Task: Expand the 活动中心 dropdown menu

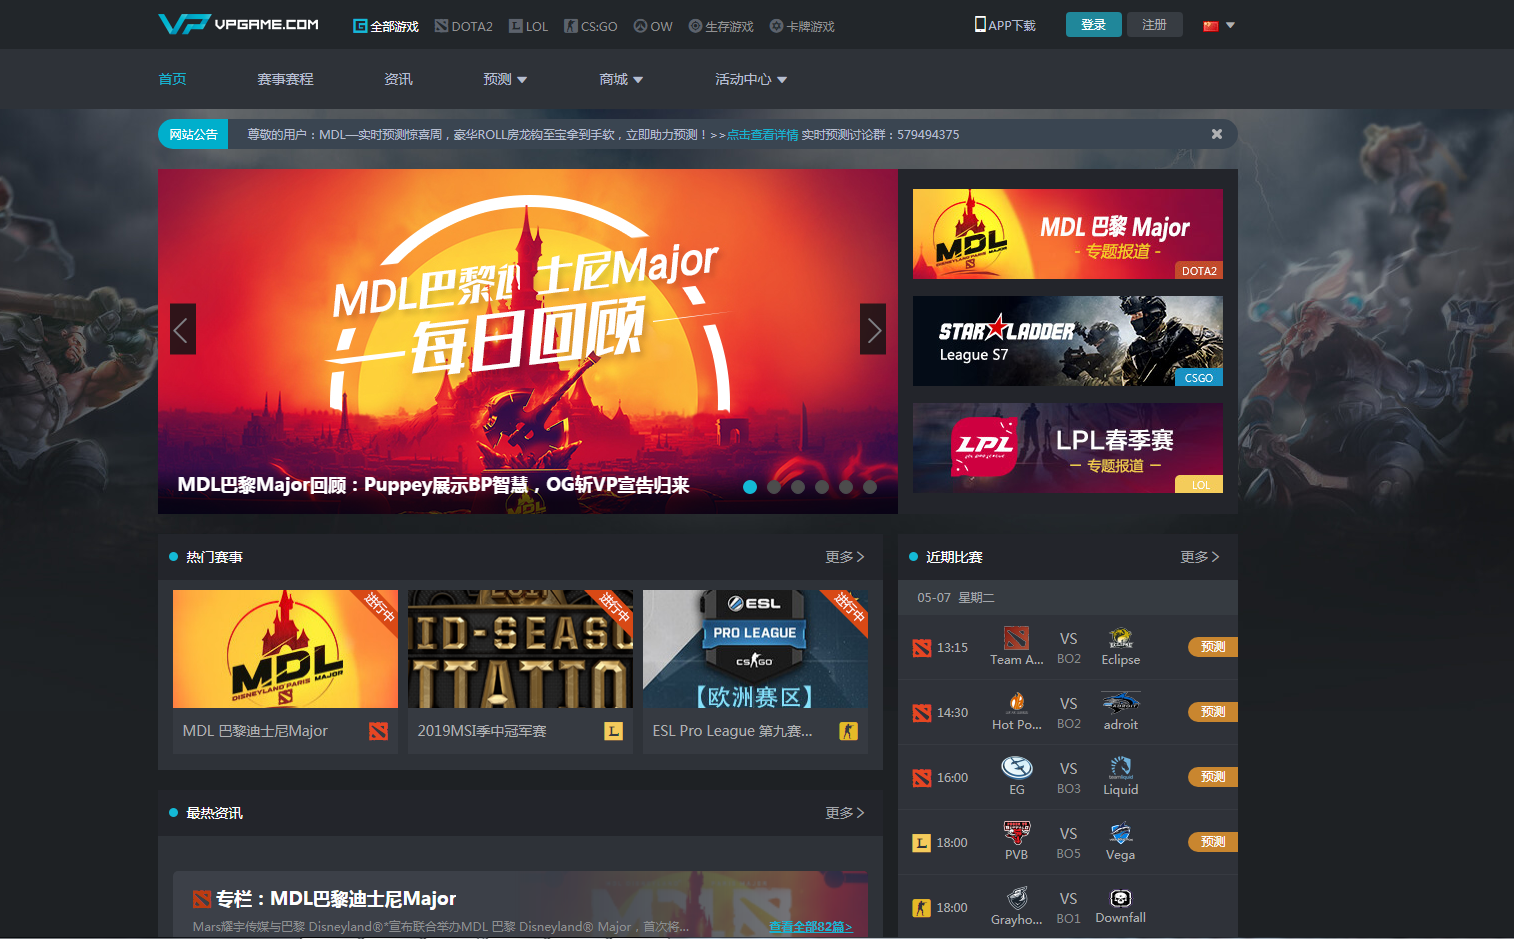Action: (x=751, y=79)
